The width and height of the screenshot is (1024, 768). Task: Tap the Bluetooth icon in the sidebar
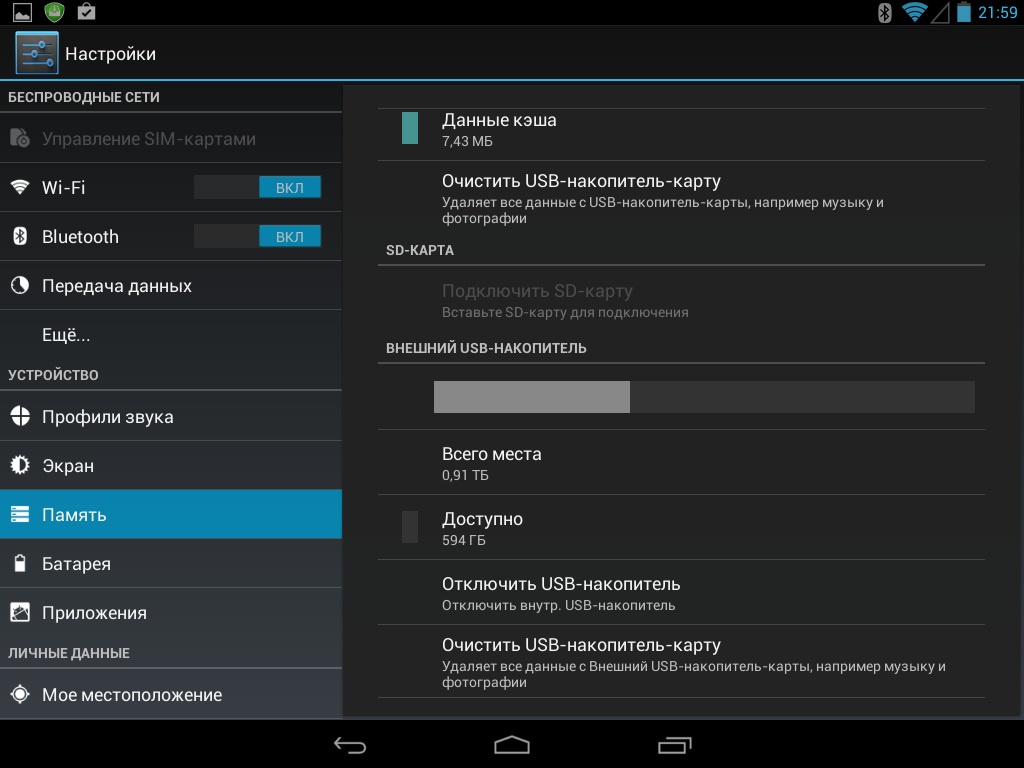(x=20, y=236)
